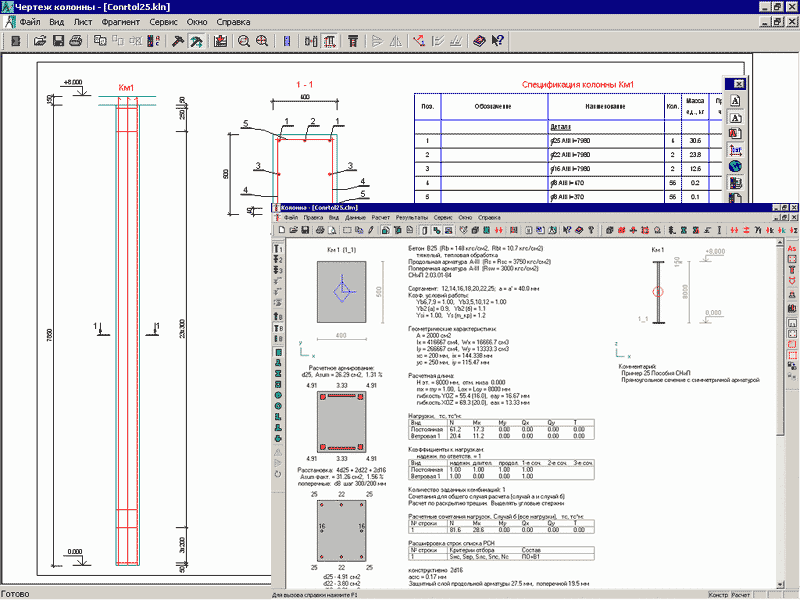
Task: Open the Расчет menu in Колонна window
Action: click(x=380, y=217)
